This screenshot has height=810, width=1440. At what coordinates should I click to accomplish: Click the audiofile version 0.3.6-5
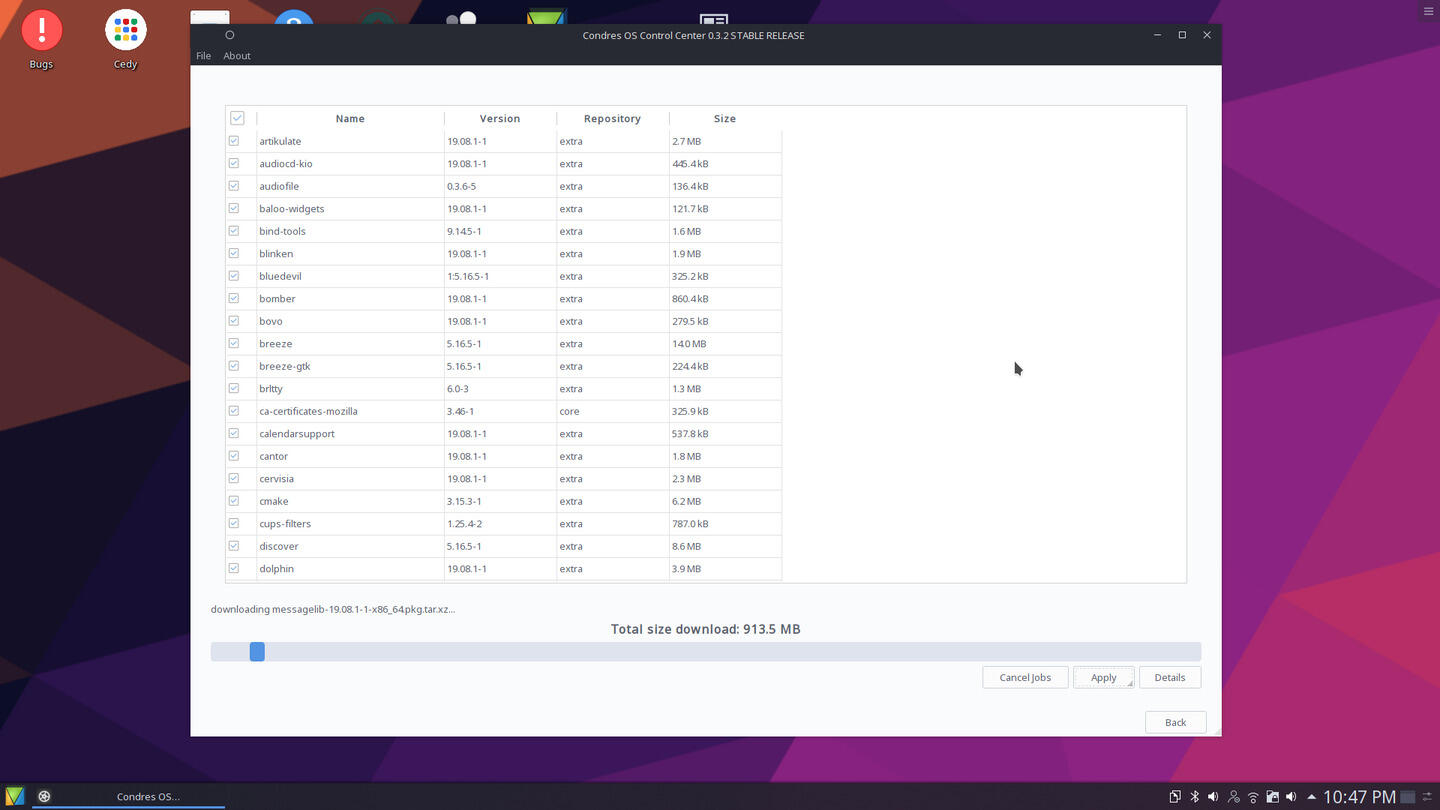(x=461, y=186)
